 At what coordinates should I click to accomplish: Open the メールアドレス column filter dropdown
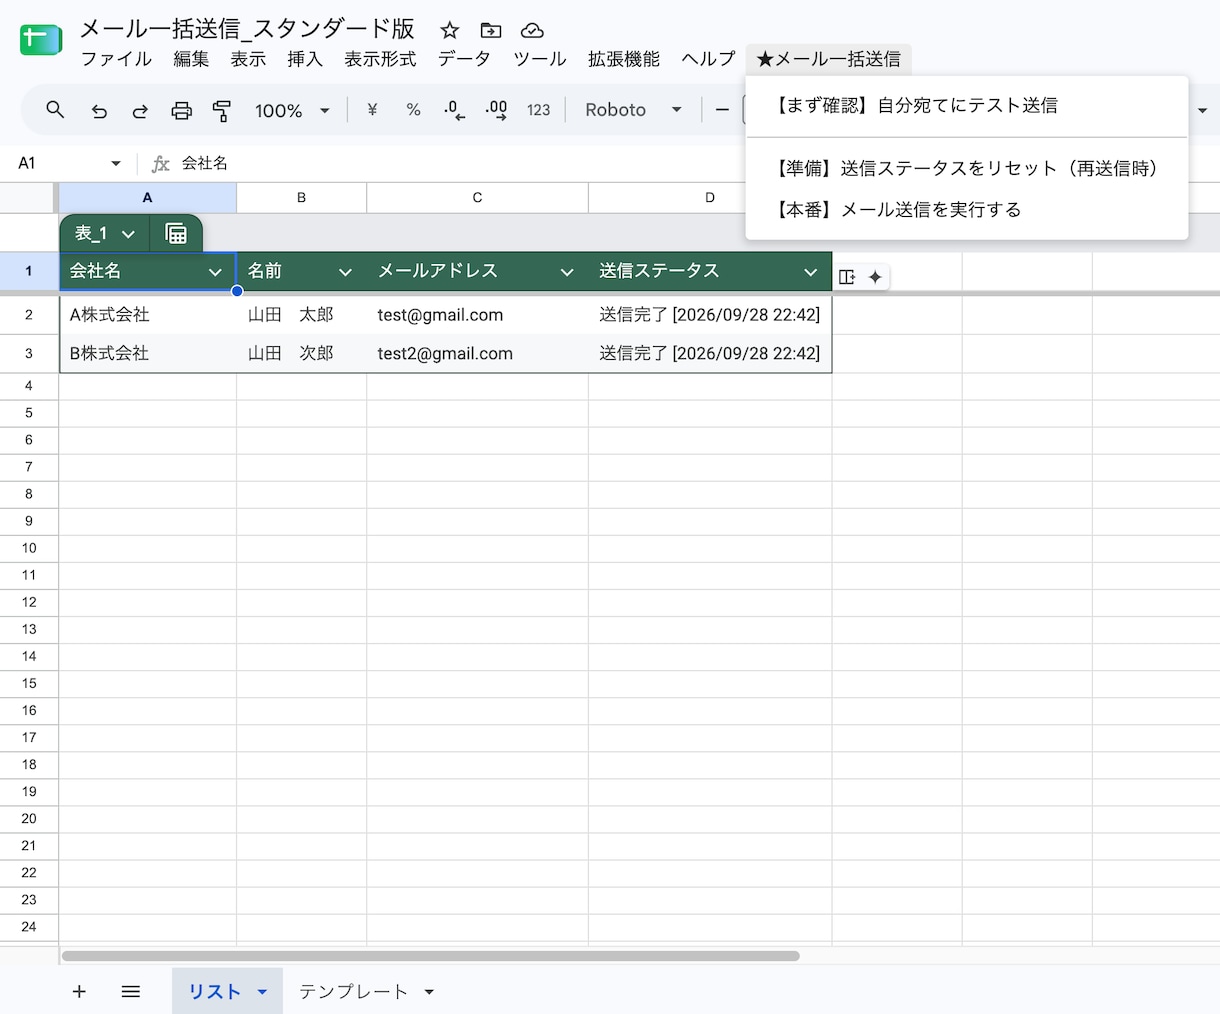click(x=567, y=272)
